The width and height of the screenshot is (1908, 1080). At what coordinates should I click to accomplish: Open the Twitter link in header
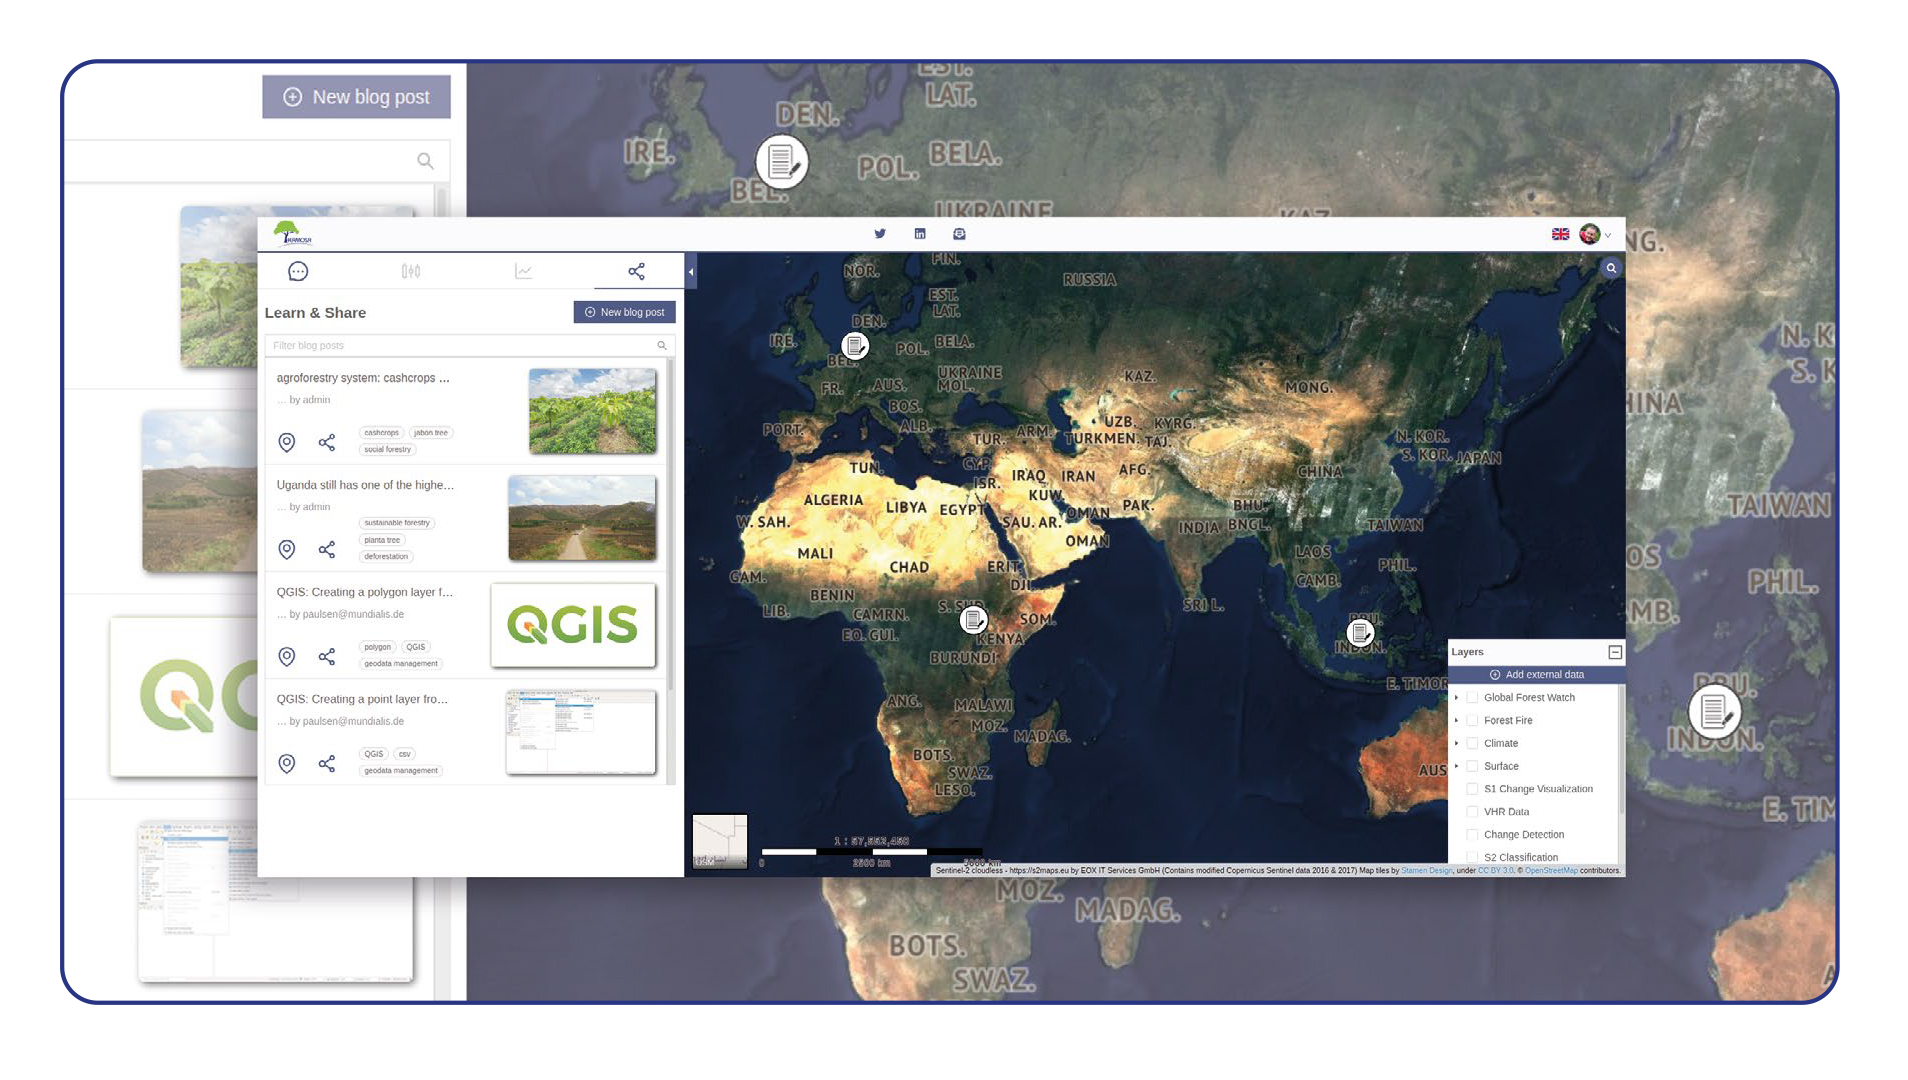(880, 234)
